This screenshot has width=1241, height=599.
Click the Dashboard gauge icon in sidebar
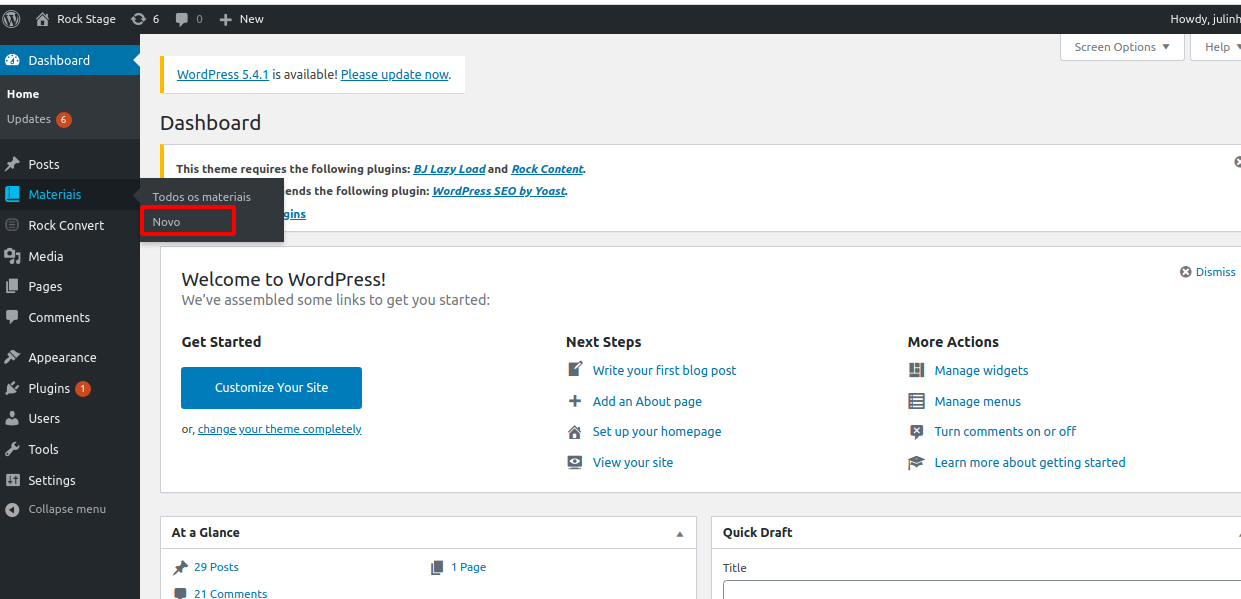point(13,60)
